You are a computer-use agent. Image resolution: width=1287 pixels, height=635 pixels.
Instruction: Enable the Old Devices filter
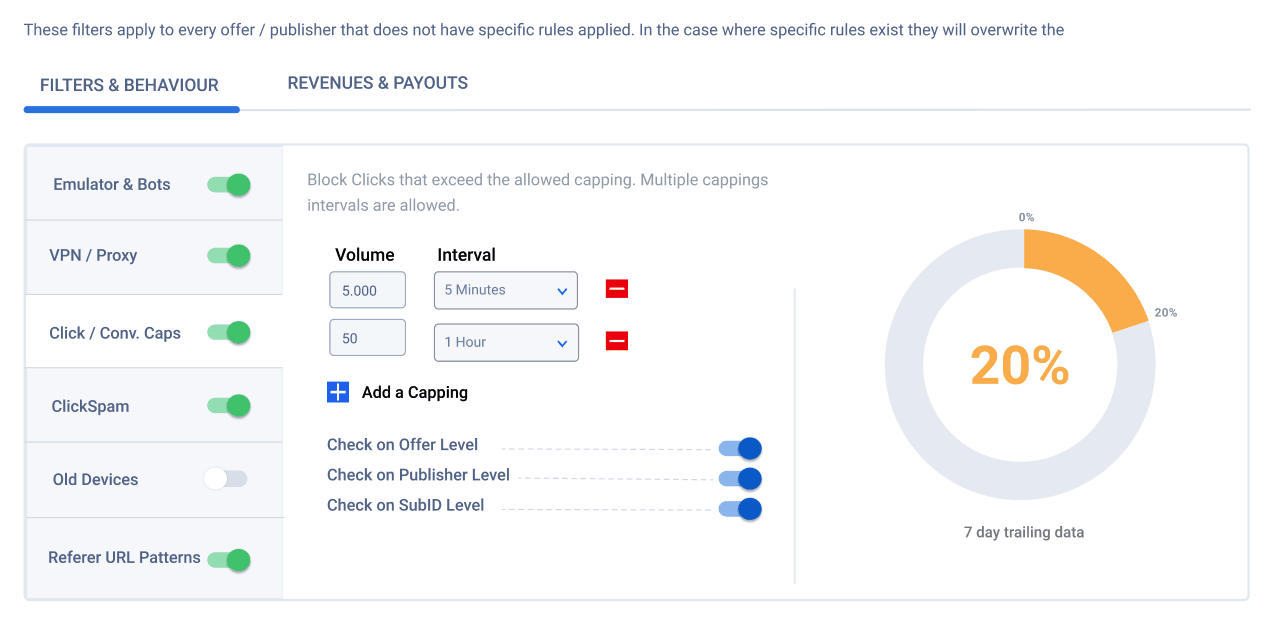coord(225,479)
